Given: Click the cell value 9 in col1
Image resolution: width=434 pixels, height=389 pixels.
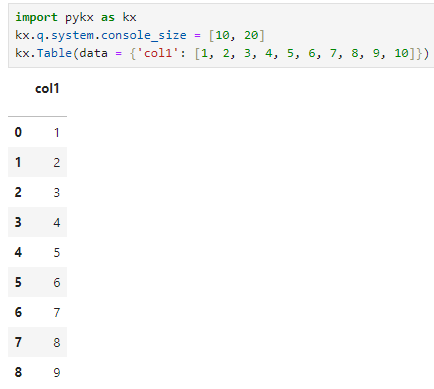Looking at the screenshot, I should [57, 373].
